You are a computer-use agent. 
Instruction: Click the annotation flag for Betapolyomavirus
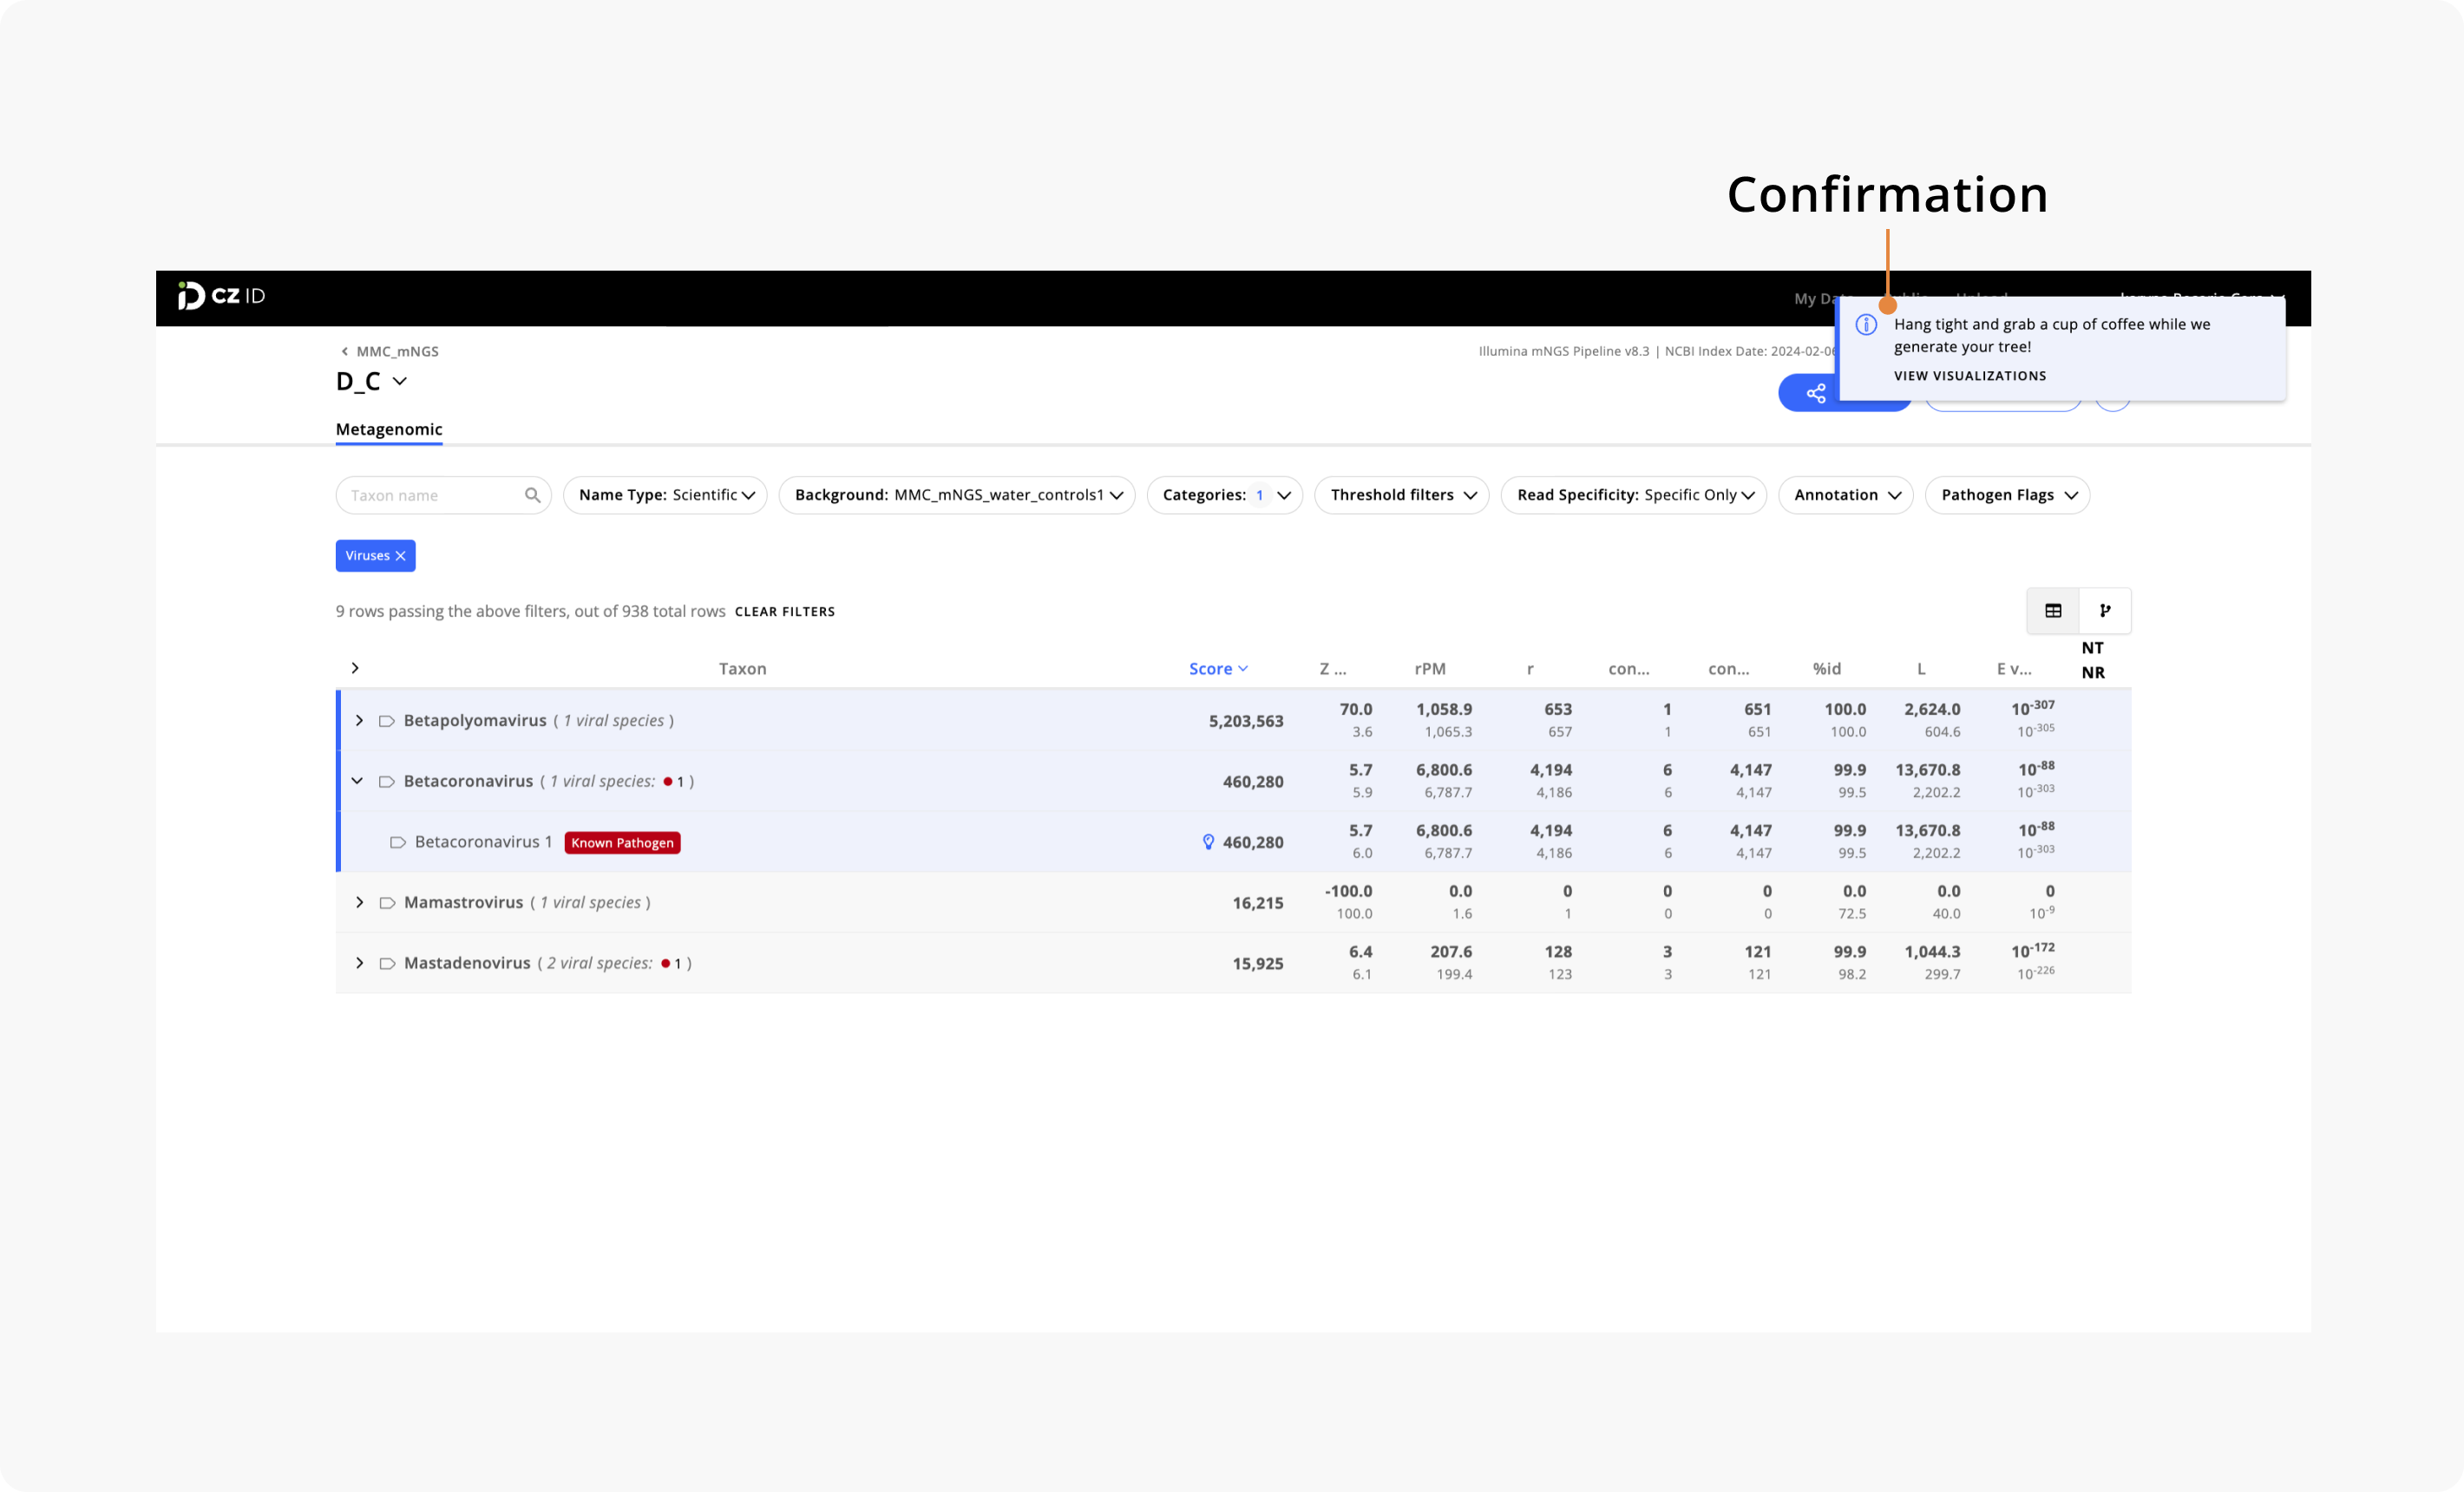[386, 721]
